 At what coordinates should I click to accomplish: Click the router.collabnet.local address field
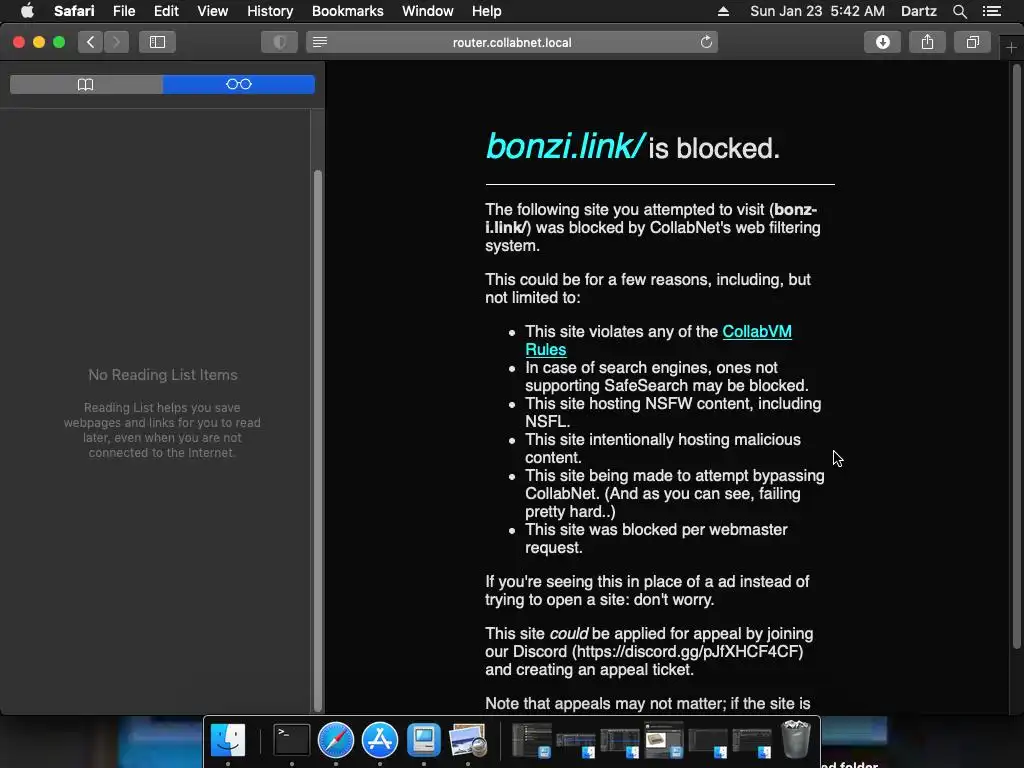pos(512,42)
